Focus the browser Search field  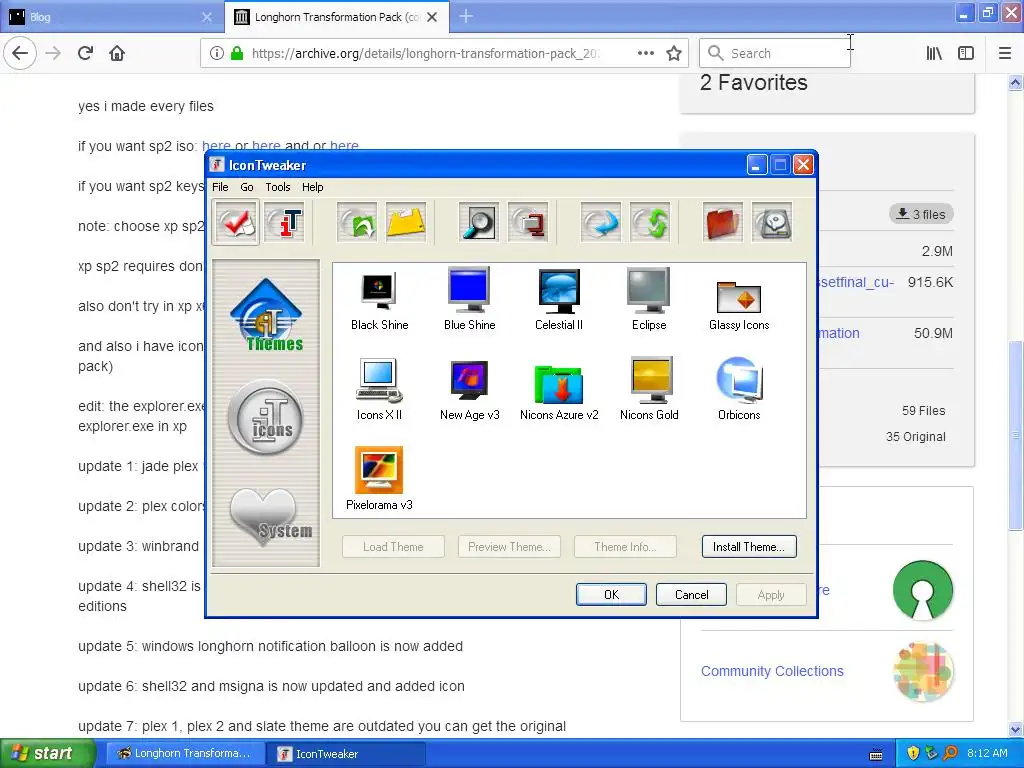[x=775, y=53]
